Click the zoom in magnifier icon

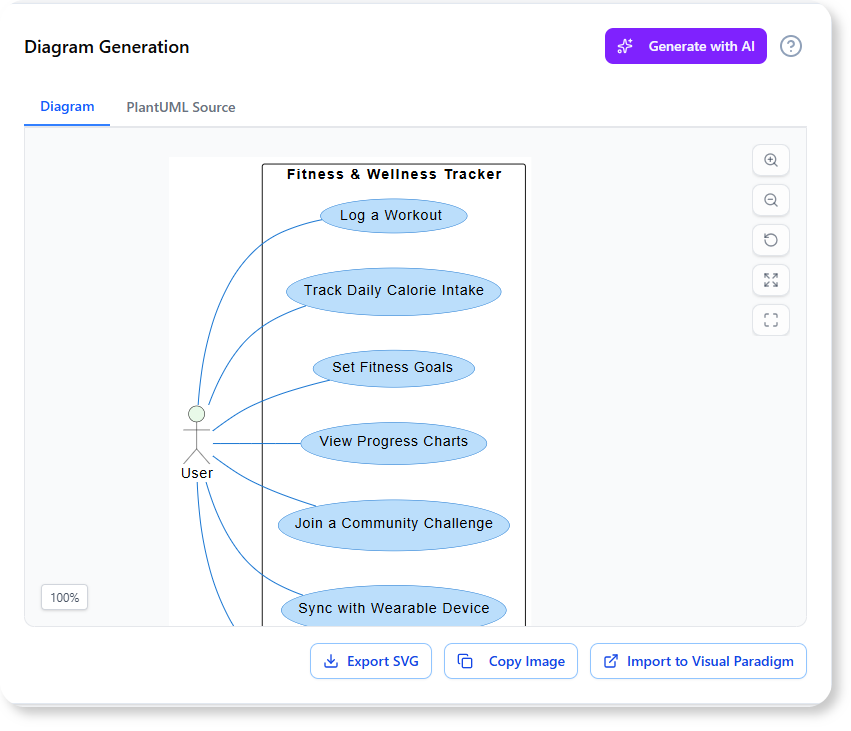tap(770, 160)
